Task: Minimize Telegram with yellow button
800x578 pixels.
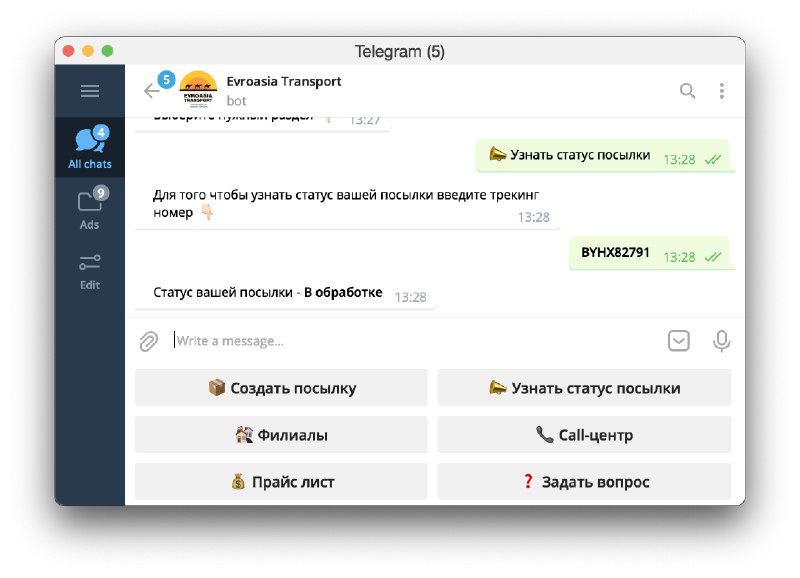Action: point(88,51)
